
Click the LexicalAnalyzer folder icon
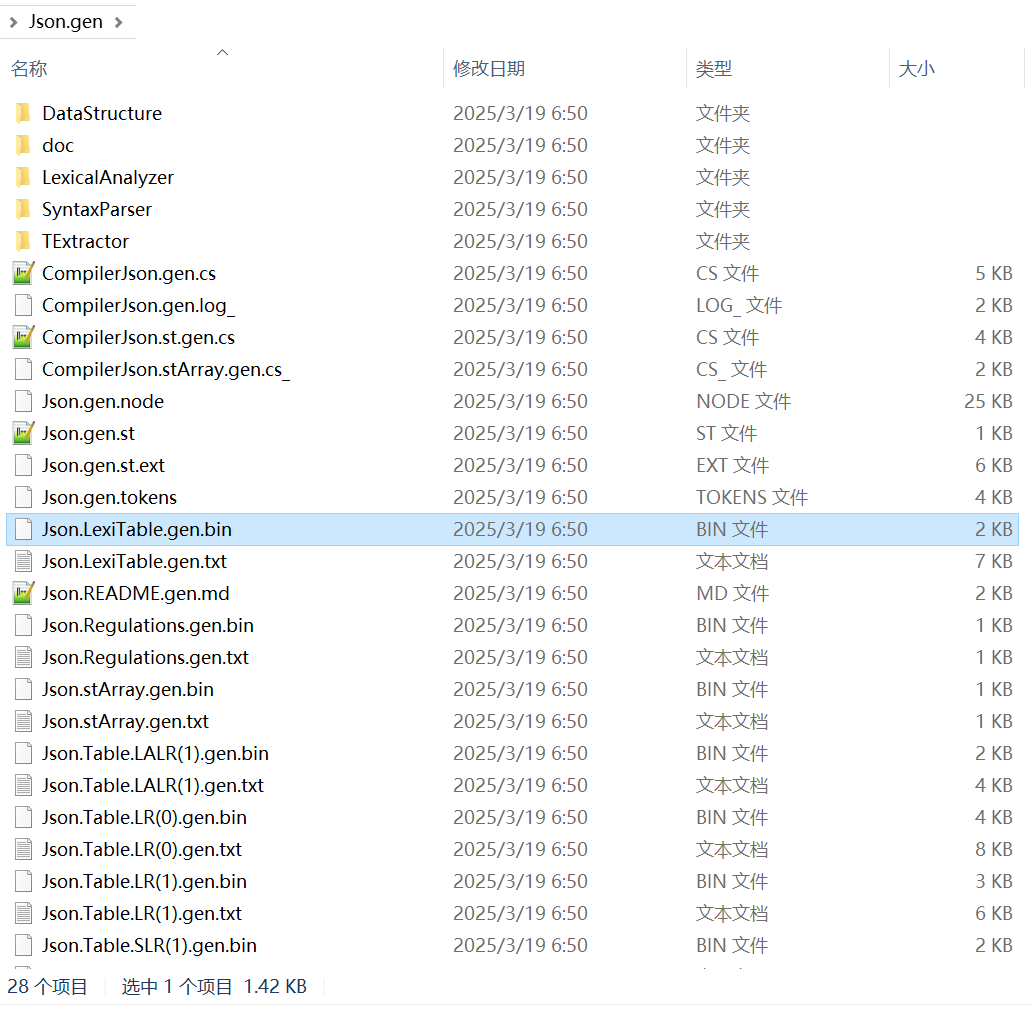[23, 177]
